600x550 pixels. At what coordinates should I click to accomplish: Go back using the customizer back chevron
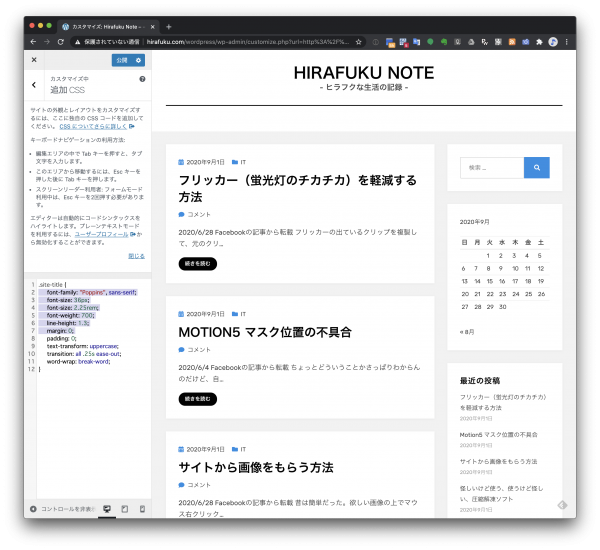point(33,85)
